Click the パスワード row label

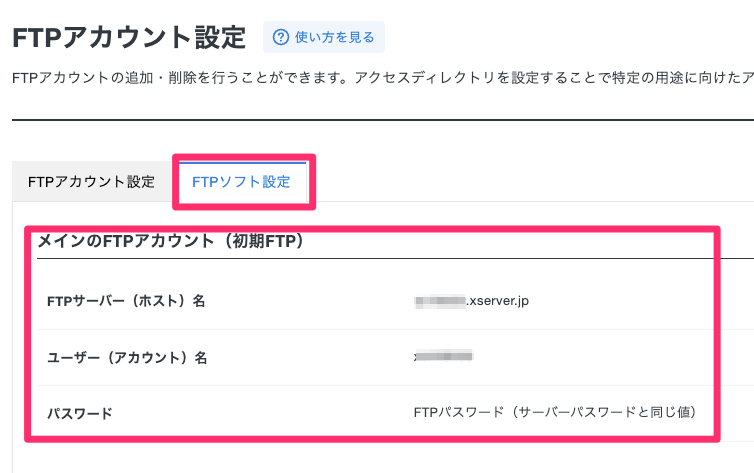tap(80, 413)
